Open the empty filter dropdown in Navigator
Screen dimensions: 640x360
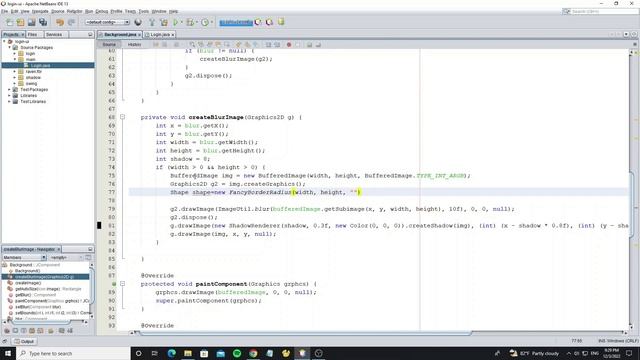click(66, 258)
